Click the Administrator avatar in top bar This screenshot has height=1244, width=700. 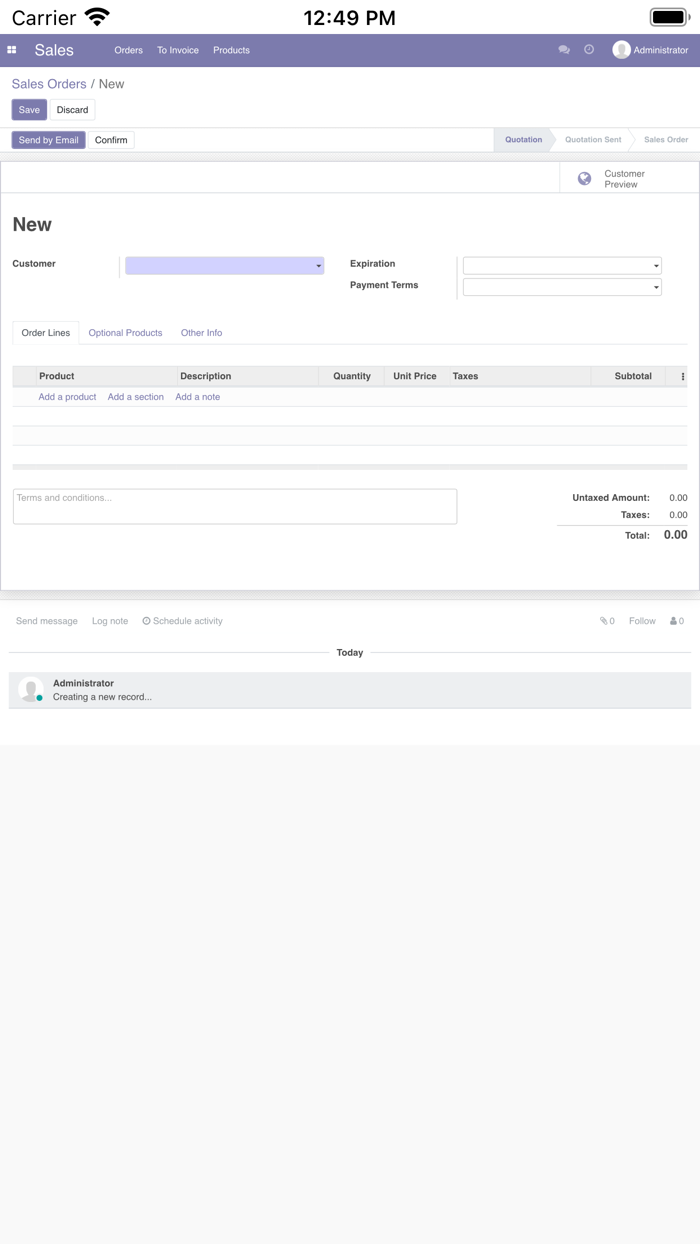621,50
